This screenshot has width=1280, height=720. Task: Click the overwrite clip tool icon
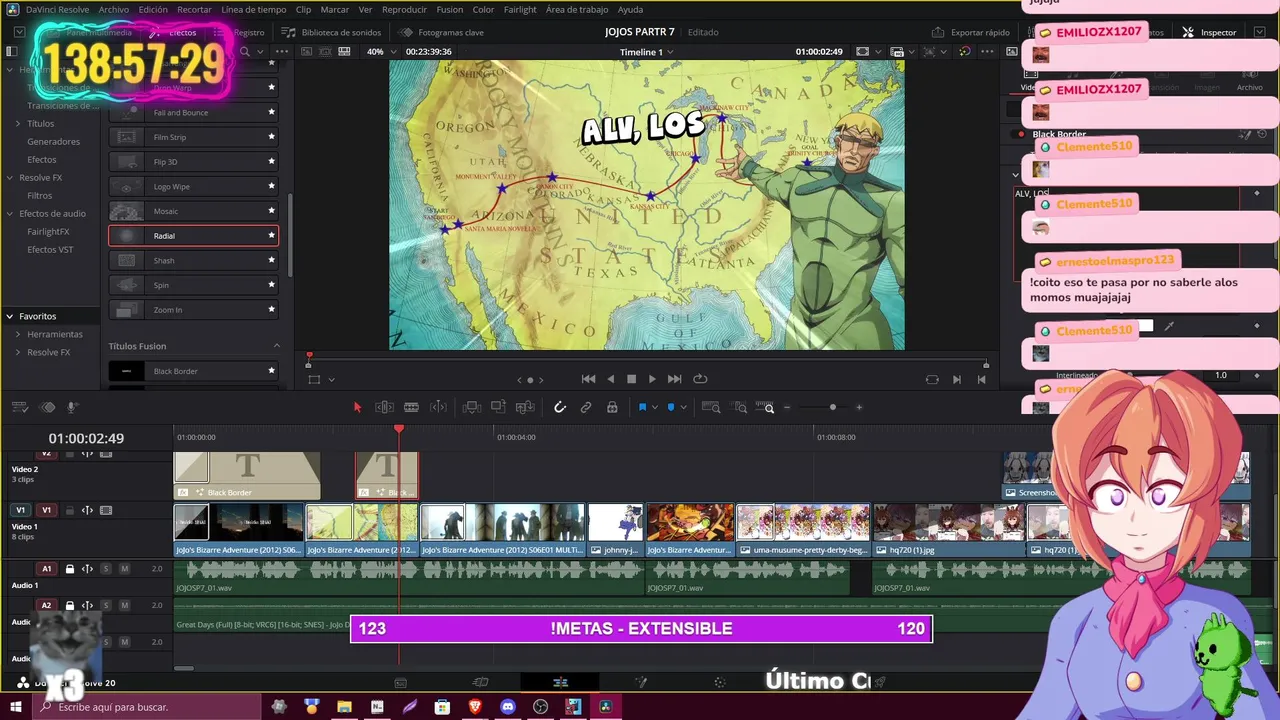[x=498, y=407]
